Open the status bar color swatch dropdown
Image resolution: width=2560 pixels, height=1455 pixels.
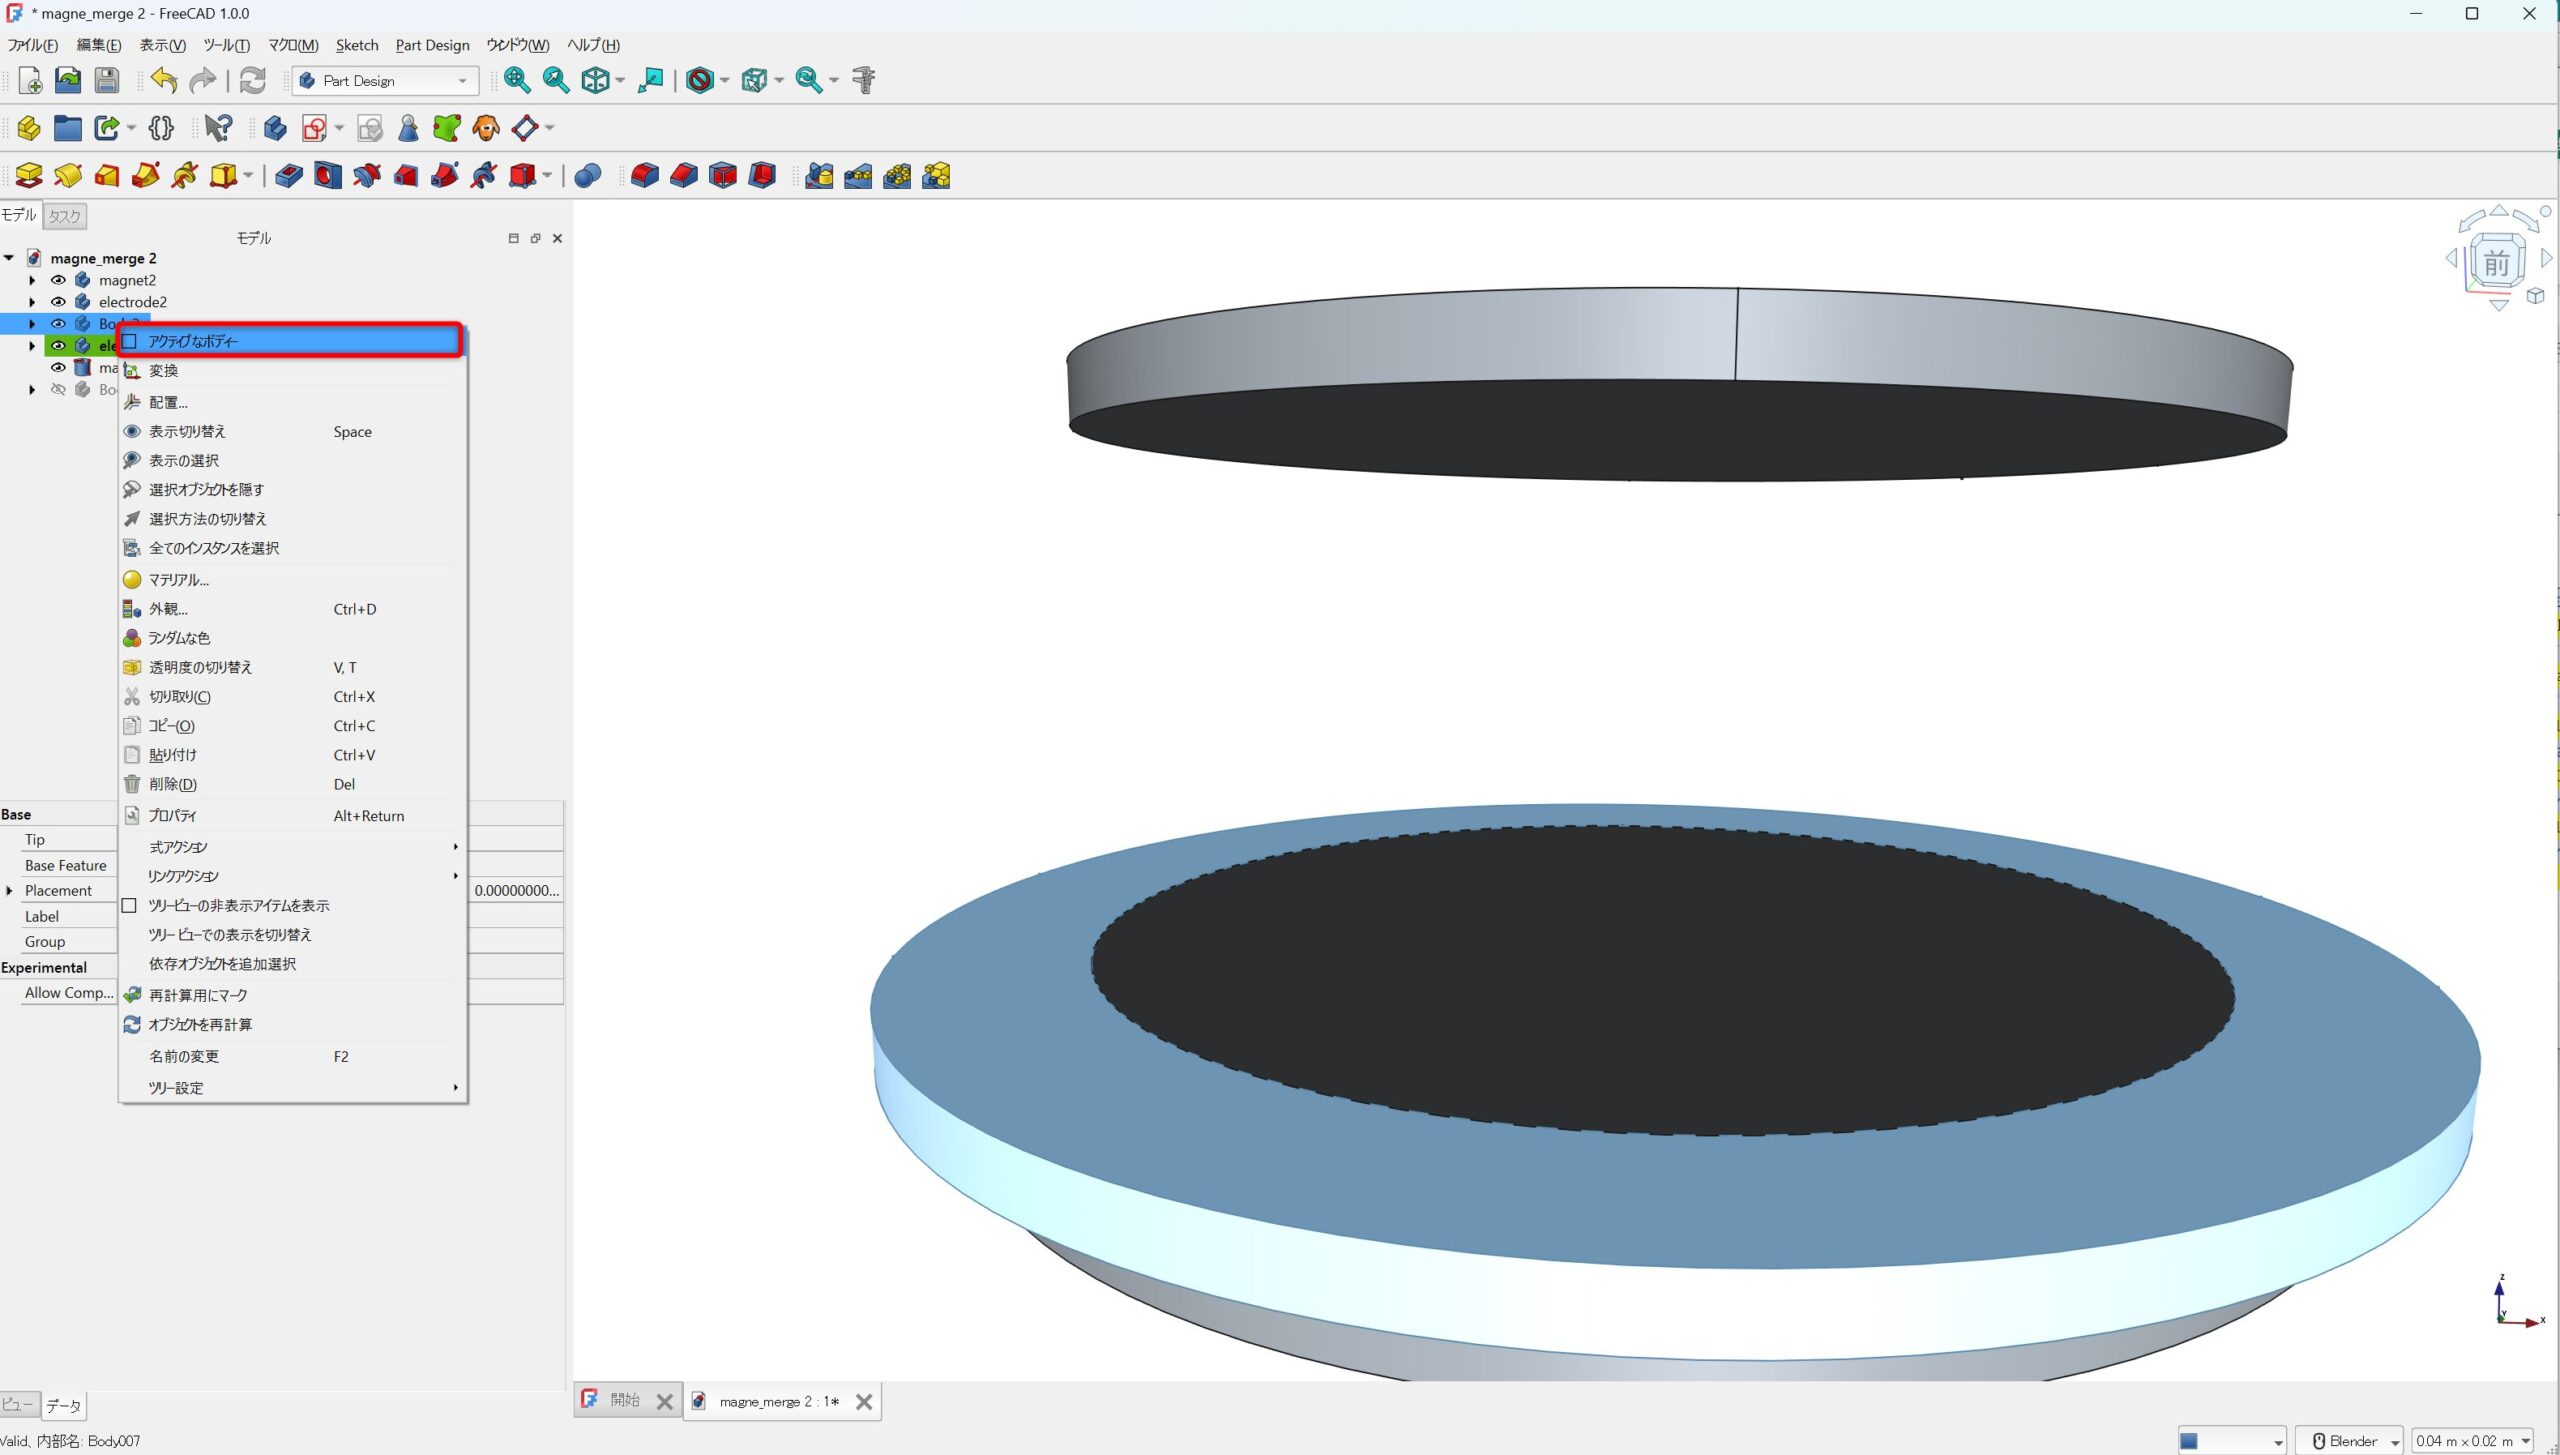coord(2232,1441)
